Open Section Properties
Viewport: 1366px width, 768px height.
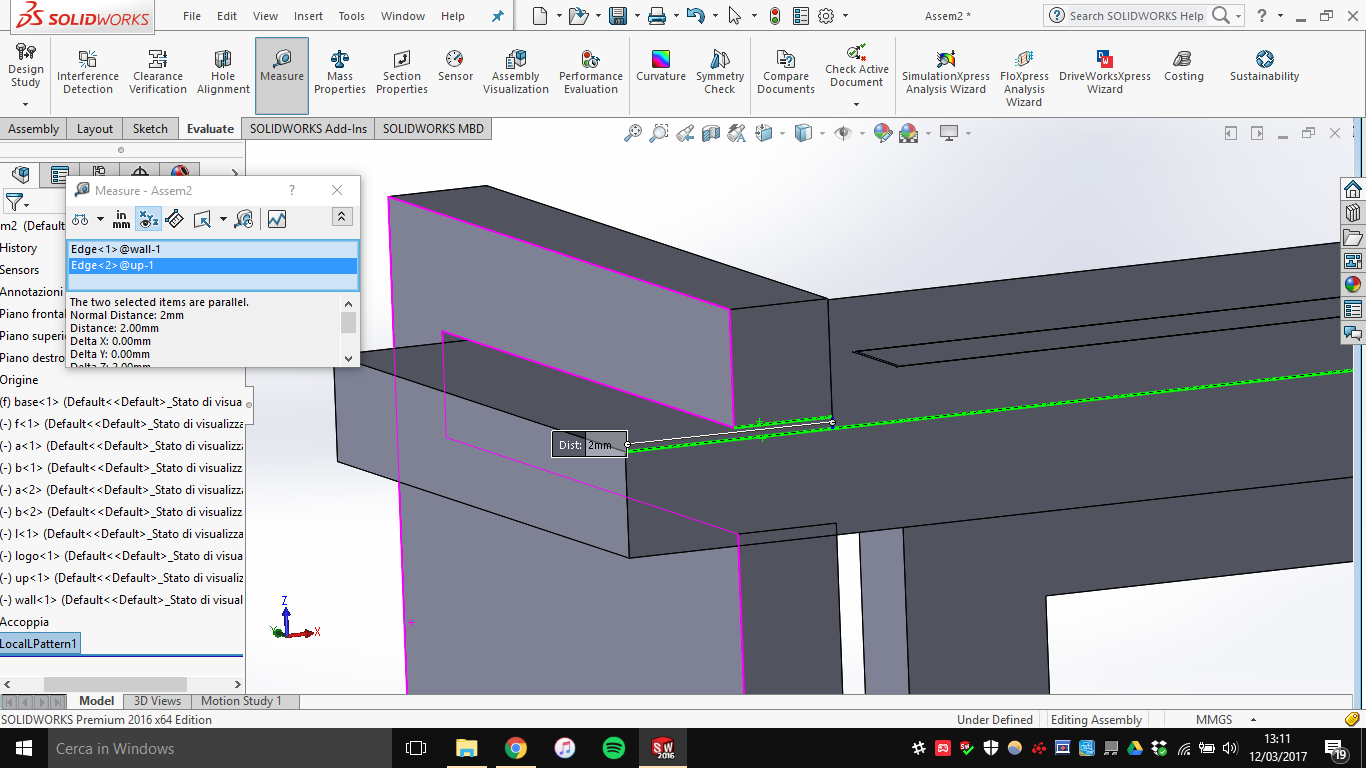pos(402,72)
